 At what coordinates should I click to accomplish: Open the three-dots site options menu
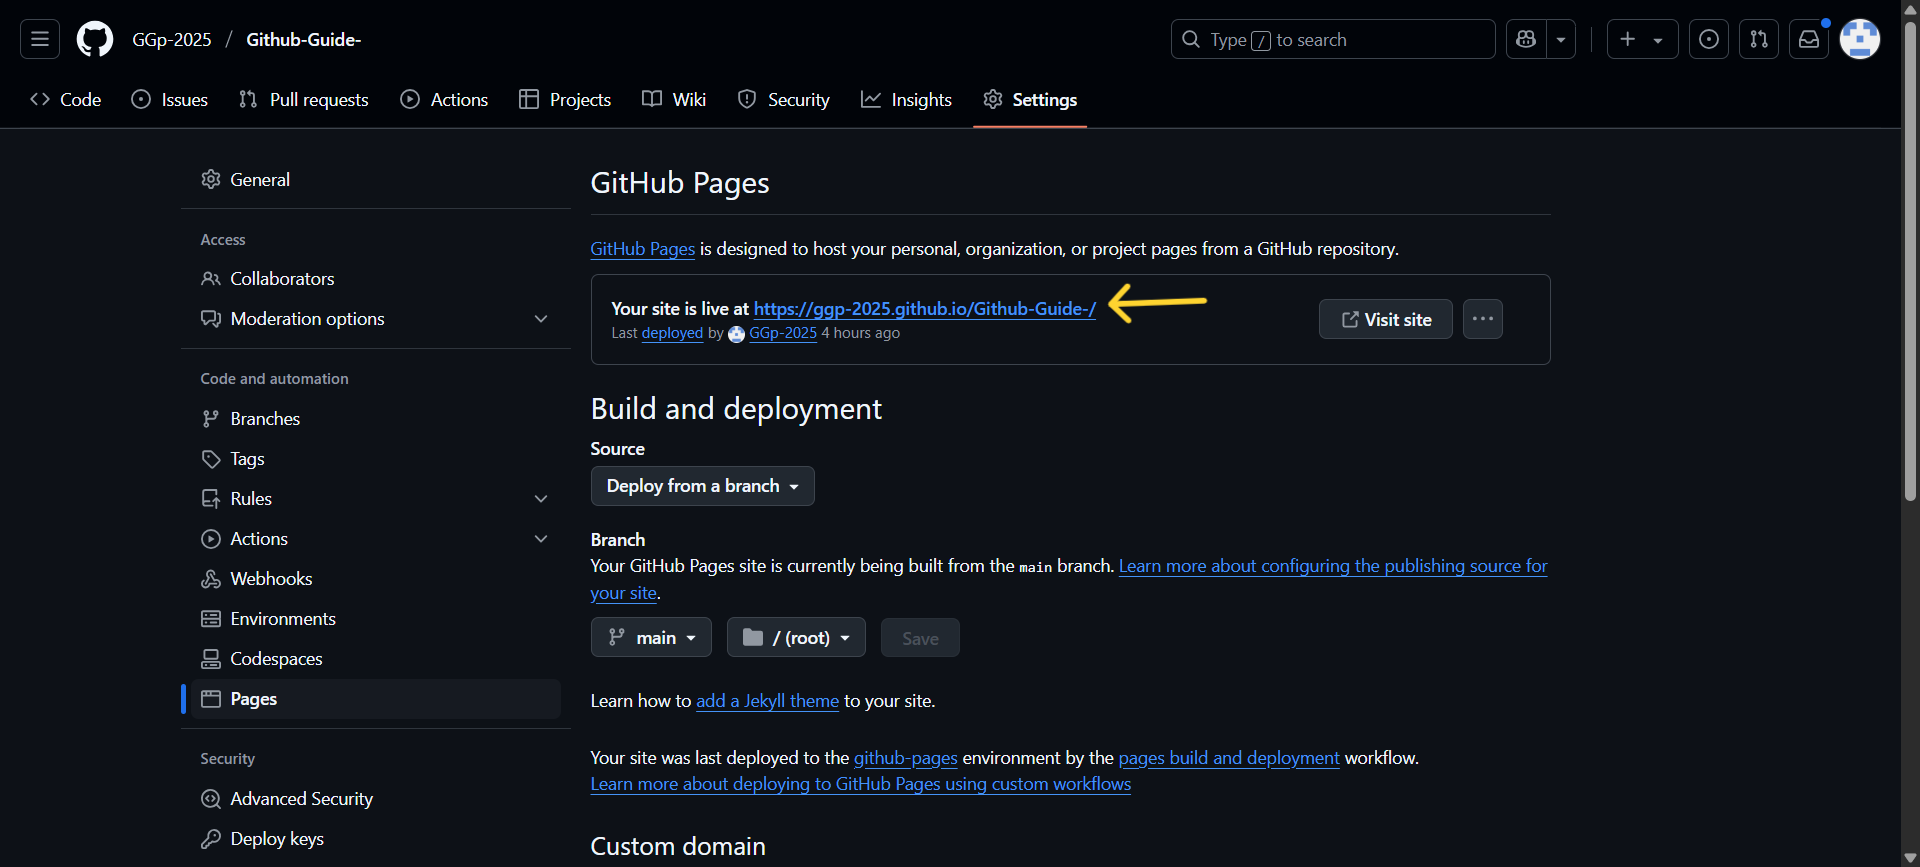(1482, 319)
